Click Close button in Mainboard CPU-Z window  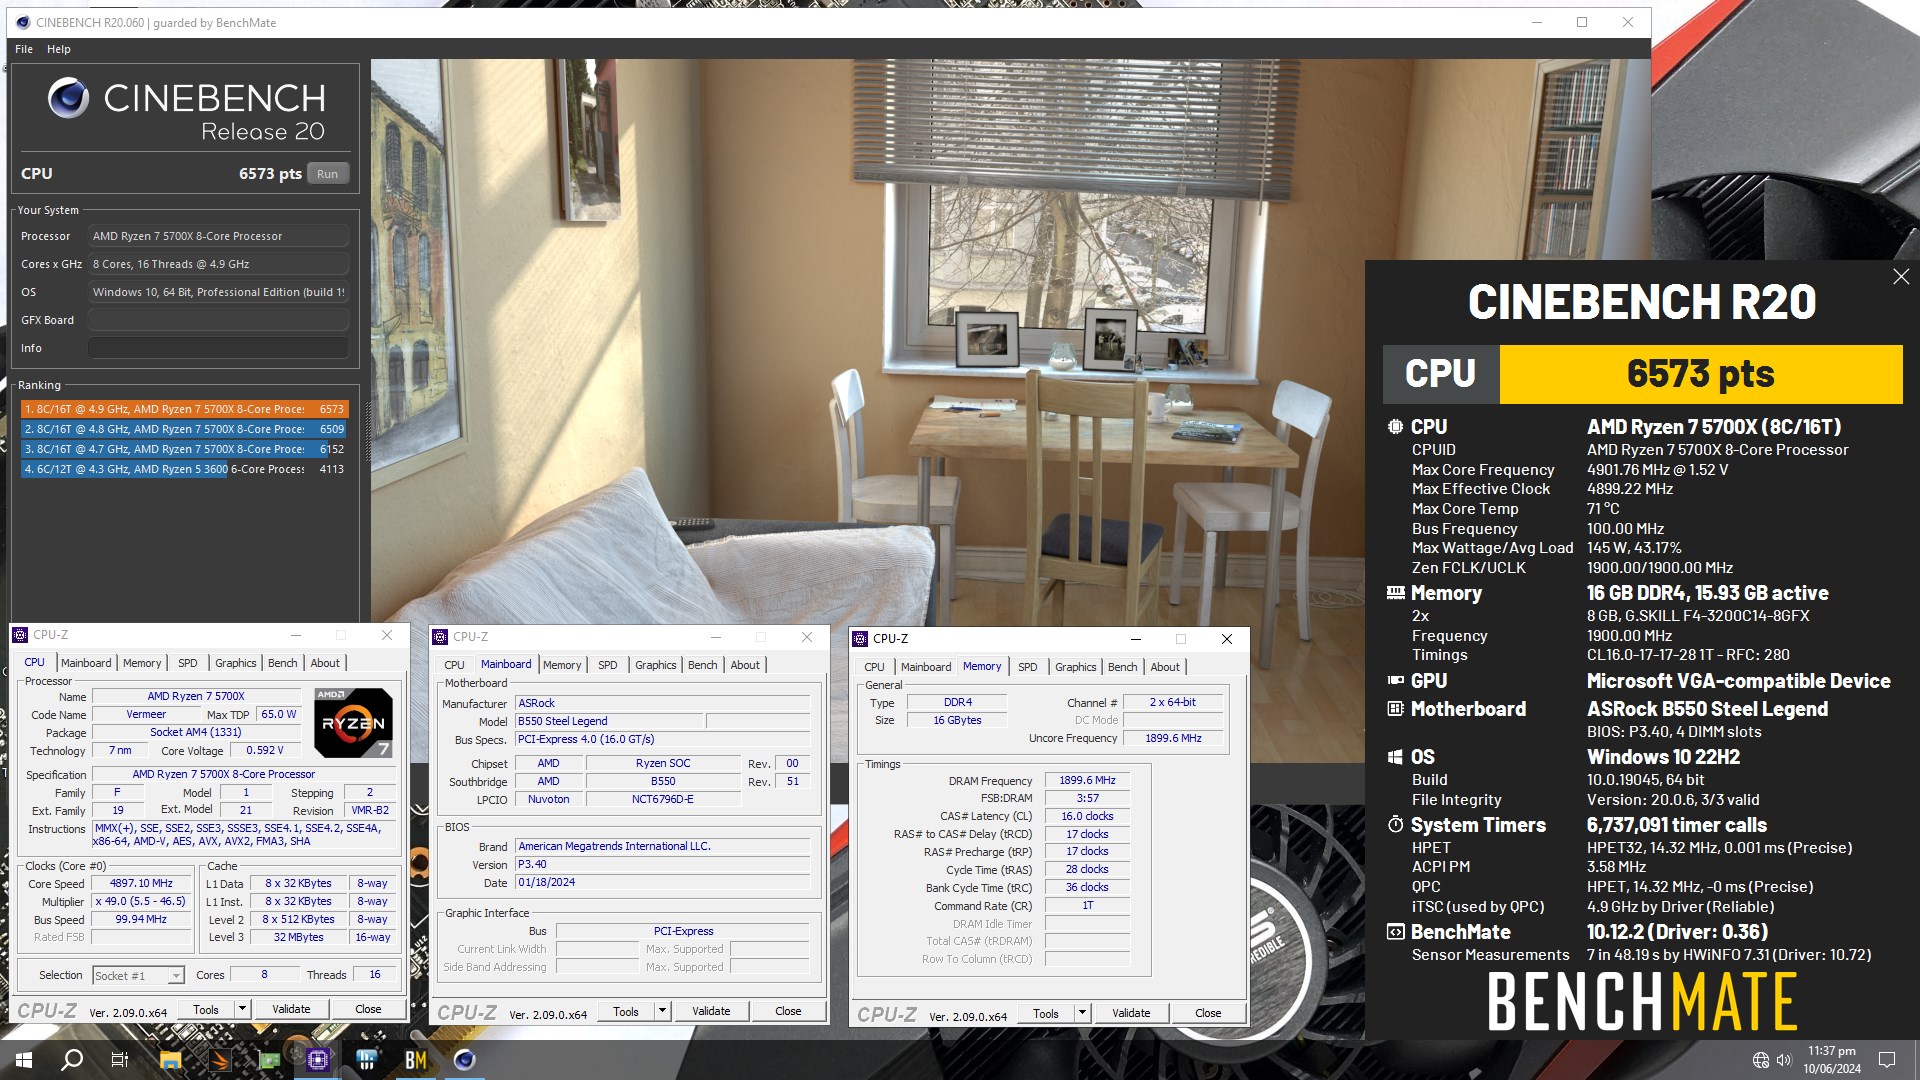pos(788,1011)
